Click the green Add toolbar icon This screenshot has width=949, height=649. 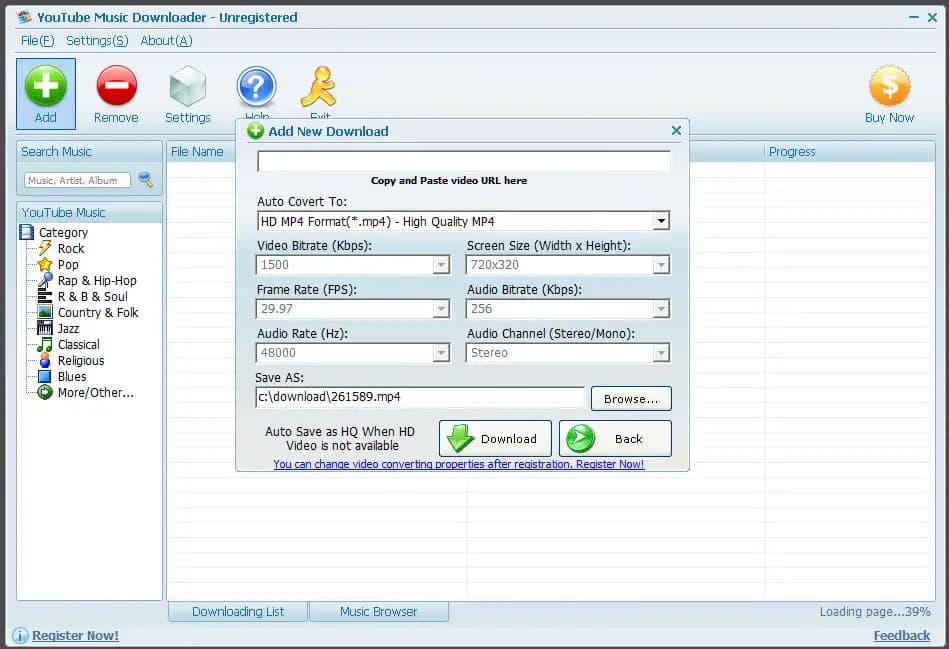[46, 87]
